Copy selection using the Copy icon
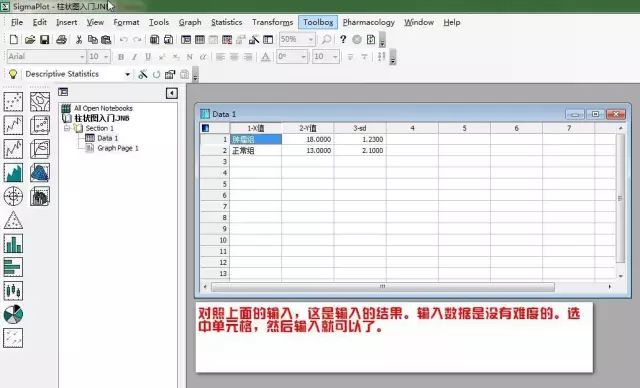The image size is (640, 388). tap(93, 40)
